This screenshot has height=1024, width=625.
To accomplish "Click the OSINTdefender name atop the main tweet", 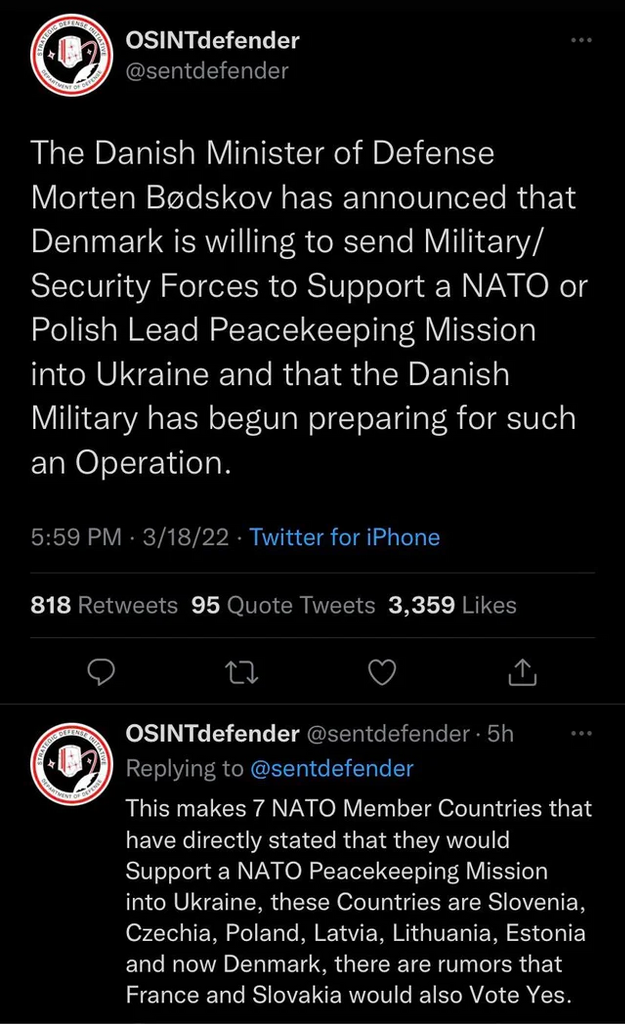I will [213, 41].
